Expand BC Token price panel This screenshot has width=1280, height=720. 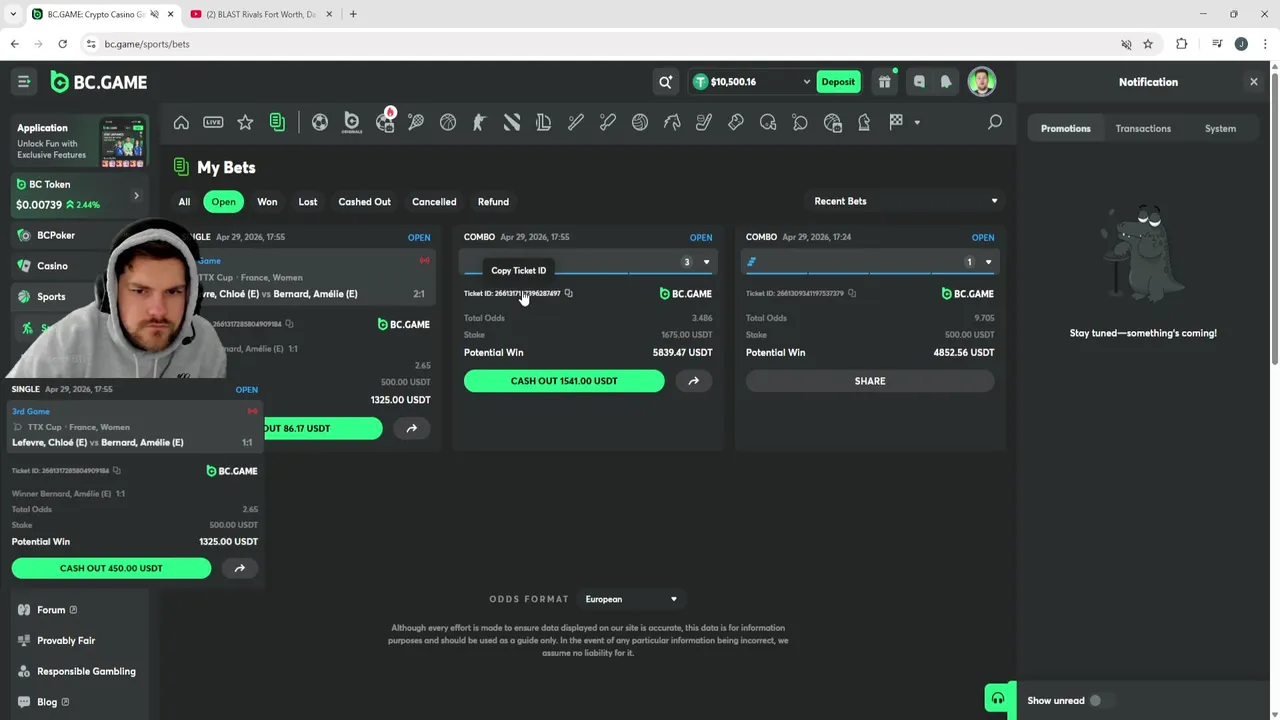click(x=136, y=195)
